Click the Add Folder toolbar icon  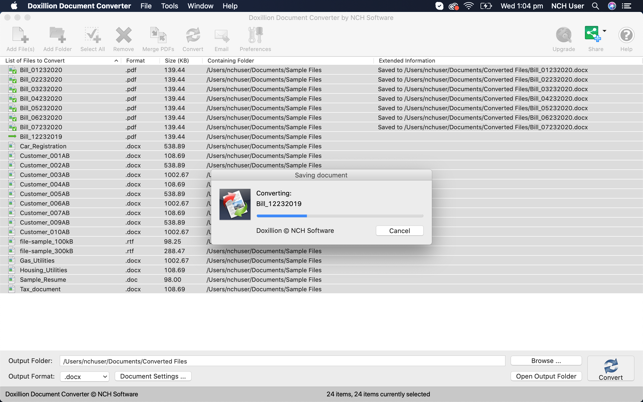[57, 35]
